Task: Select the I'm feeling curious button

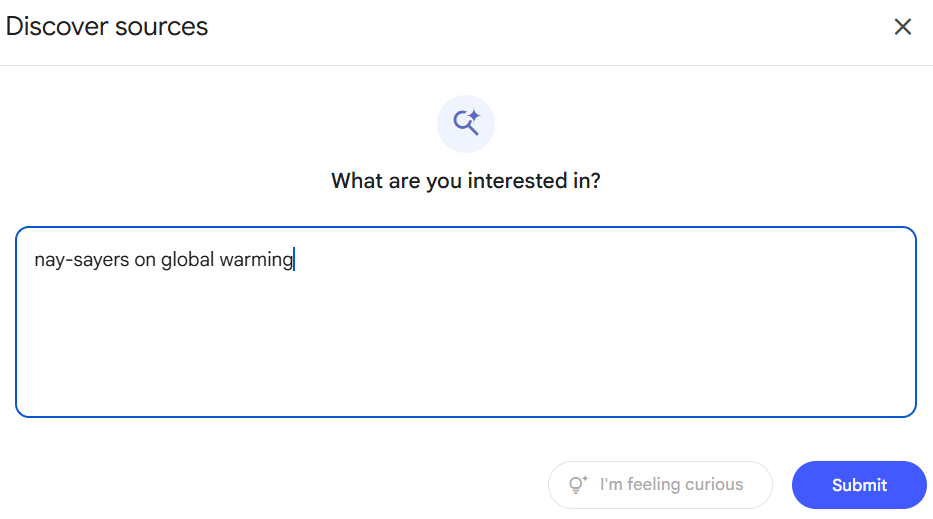Action: [660, 484]
